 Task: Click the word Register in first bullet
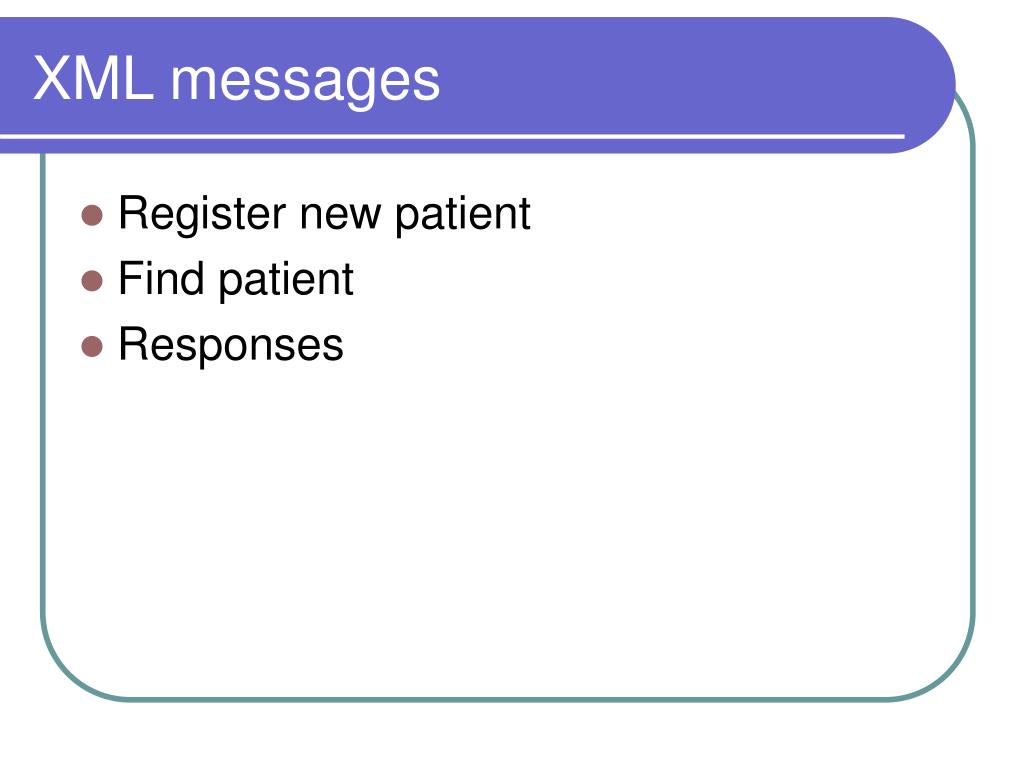202,214
